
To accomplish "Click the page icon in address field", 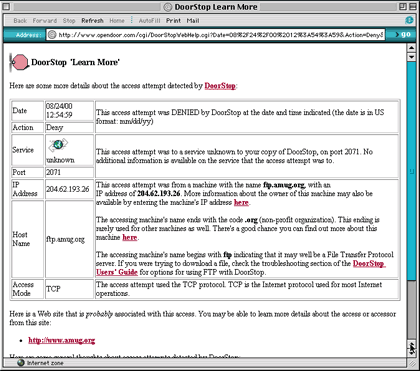I will pyautogui.click(x=52, y=34).
